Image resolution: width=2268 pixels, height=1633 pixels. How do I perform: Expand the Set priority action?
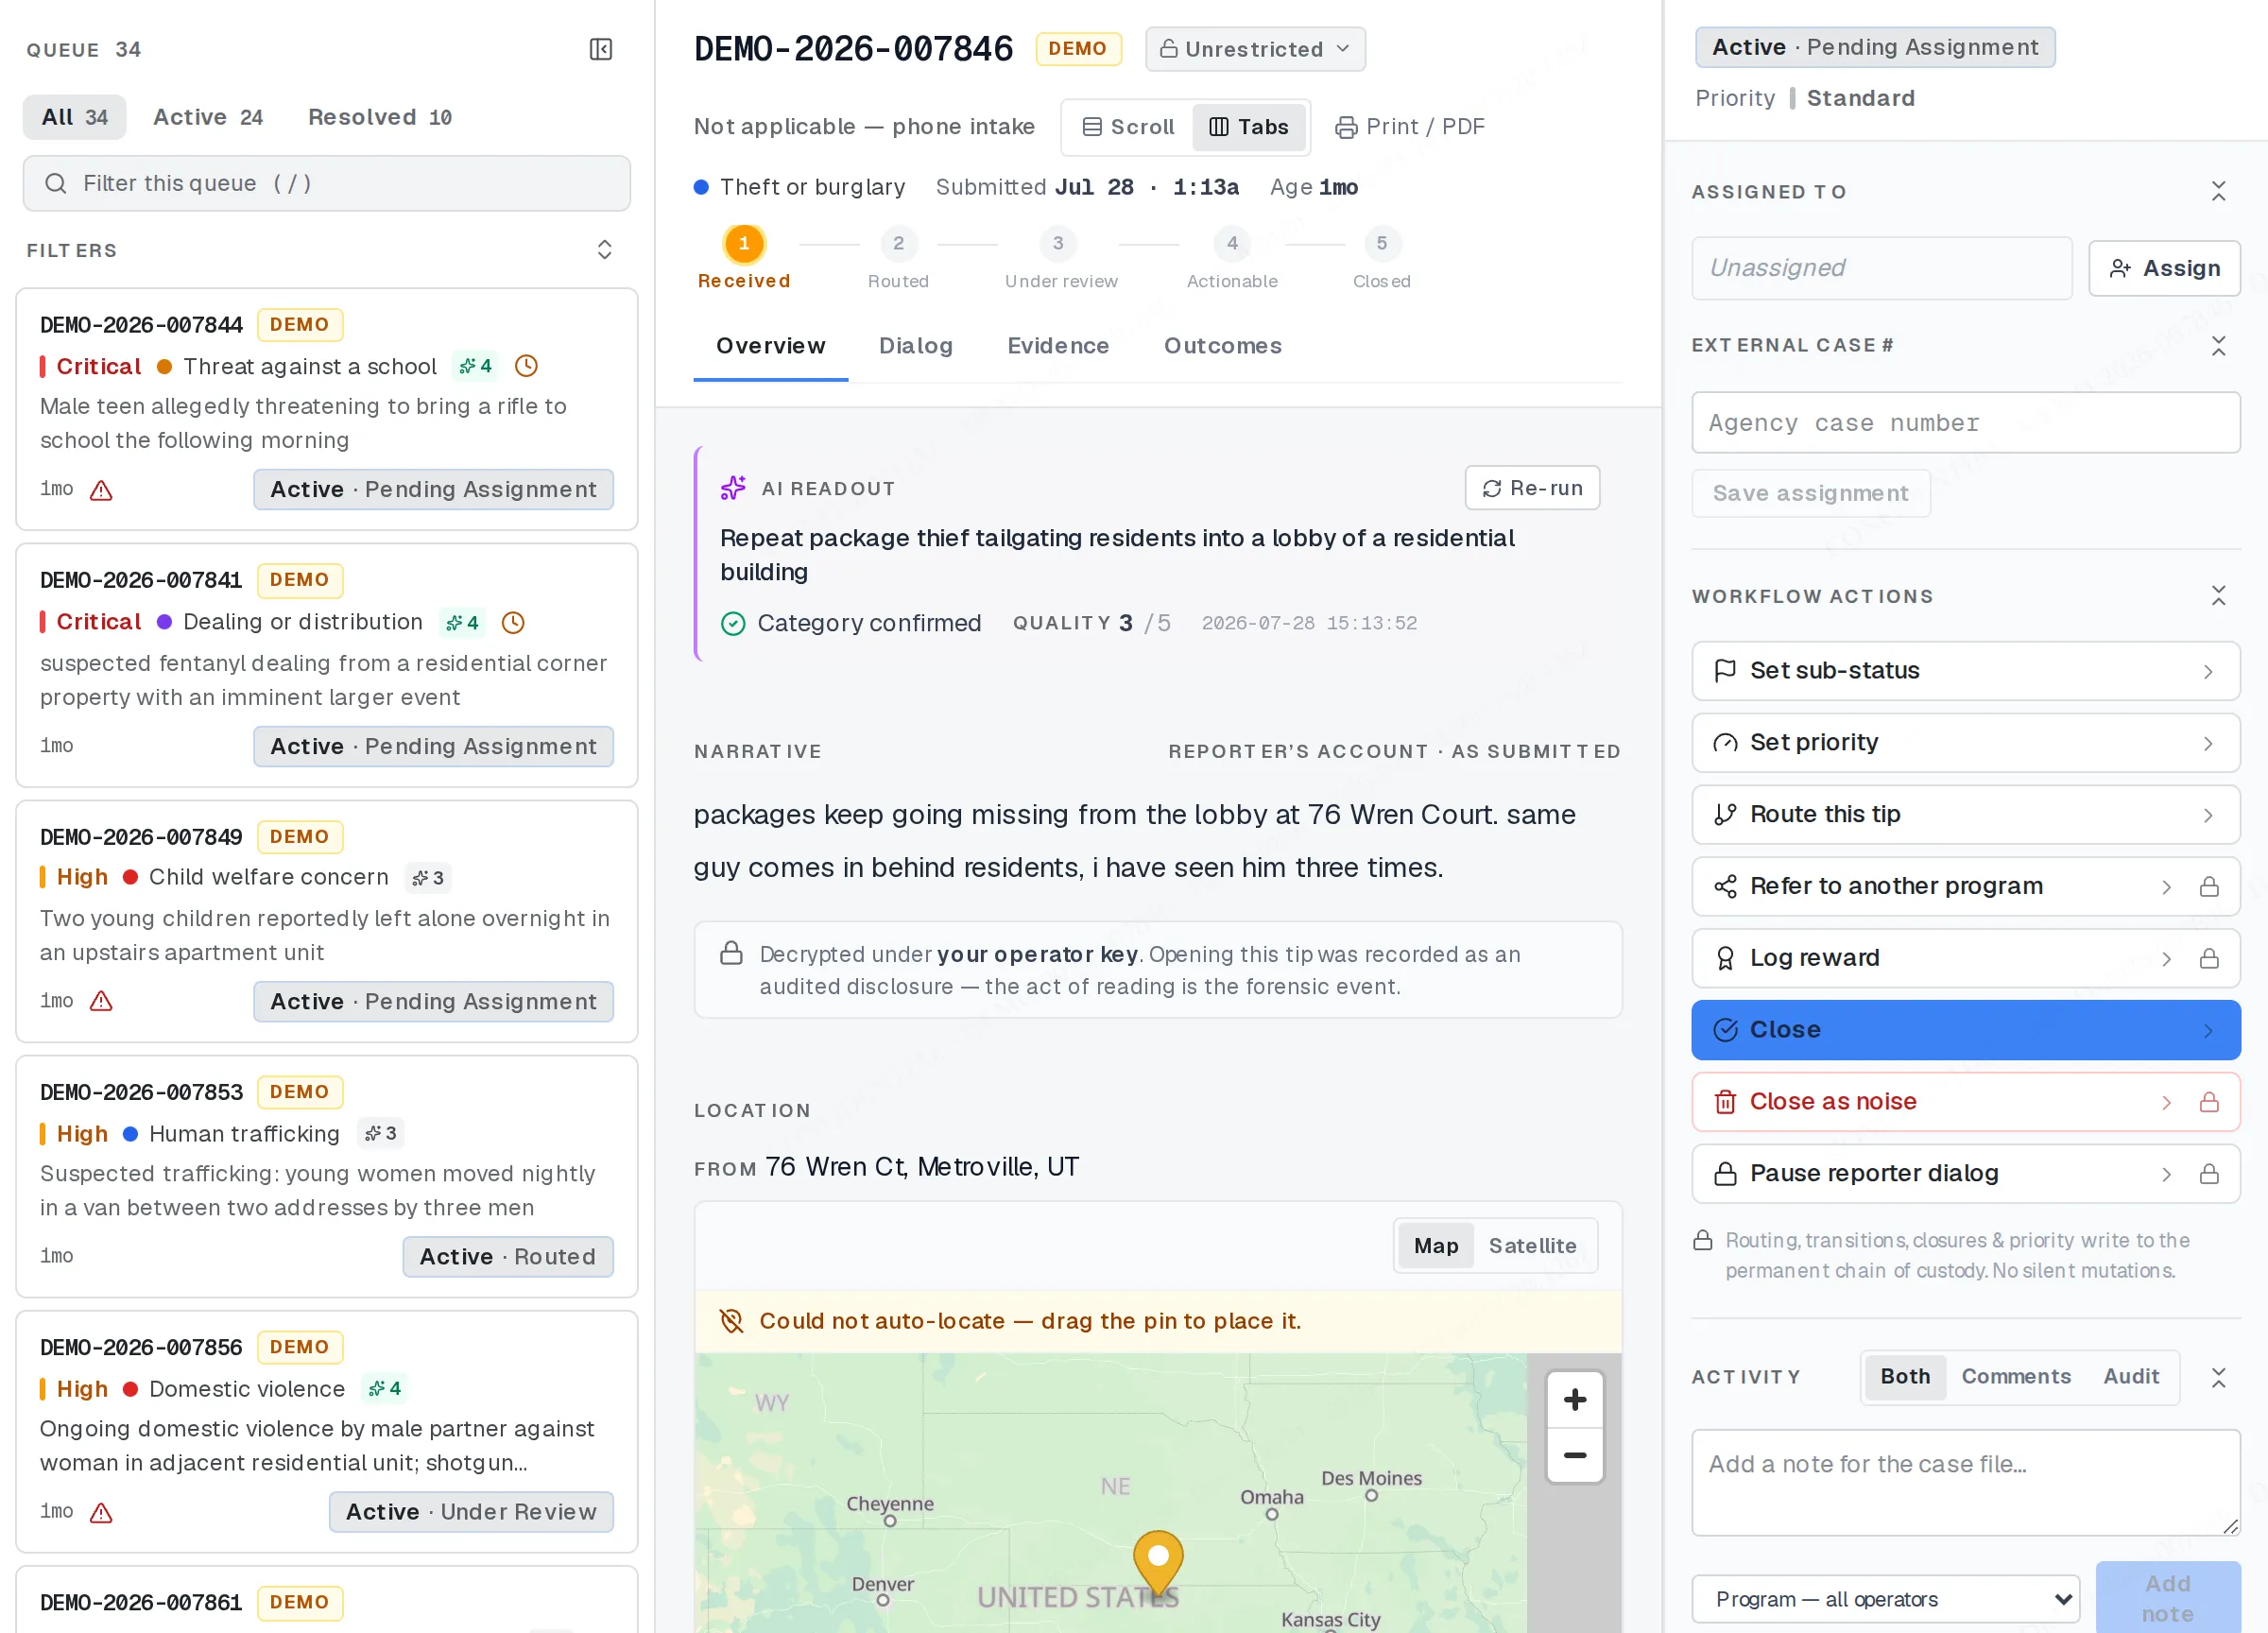coord(1965,743)
